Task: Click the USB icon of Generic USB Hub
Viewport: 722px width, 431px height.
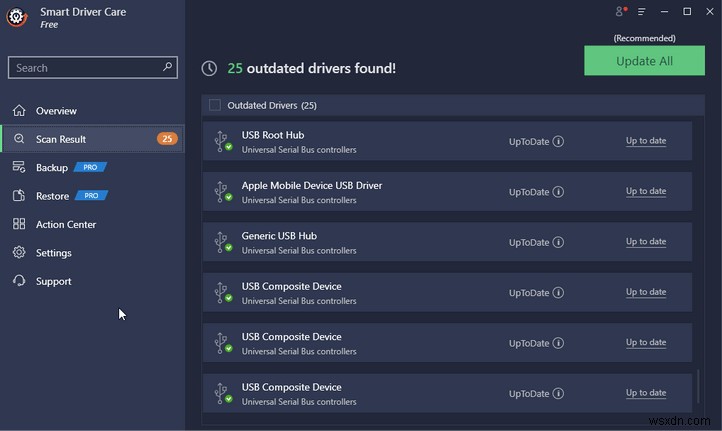Action: [223, 242]
